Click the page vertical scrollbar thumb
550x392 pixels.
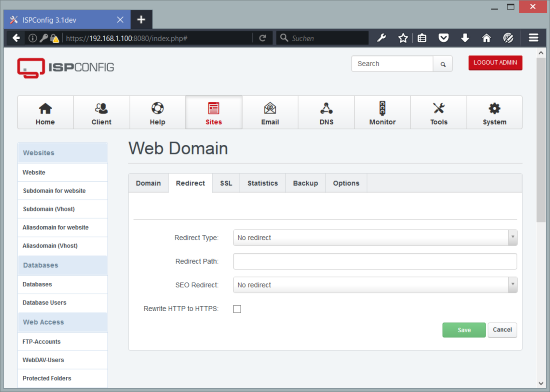point(541,140)
